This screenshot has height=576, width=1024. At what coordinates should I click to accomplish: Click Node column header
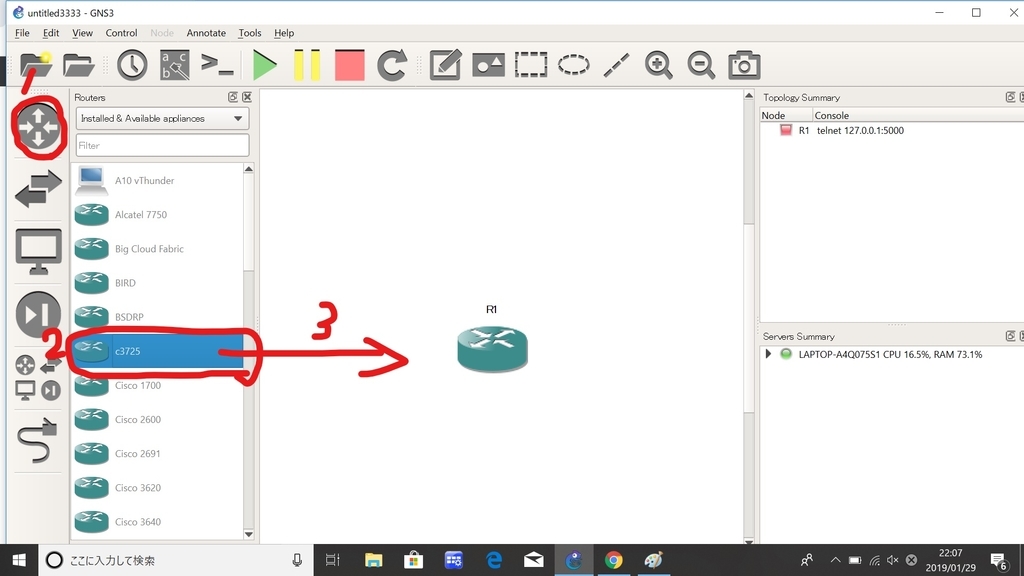786,115
